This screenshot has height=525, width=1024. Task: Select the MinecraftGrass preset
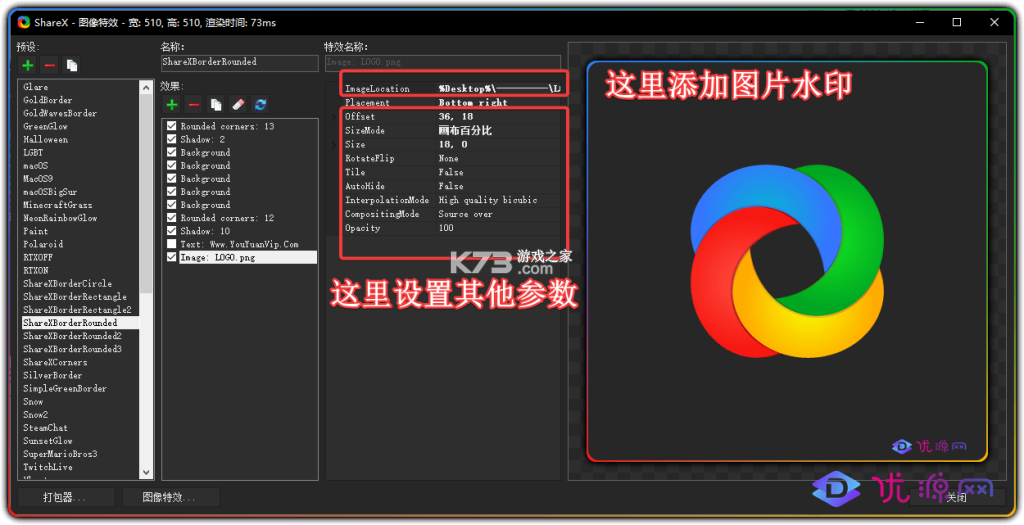pyautogui.click(x=57, y=205)
